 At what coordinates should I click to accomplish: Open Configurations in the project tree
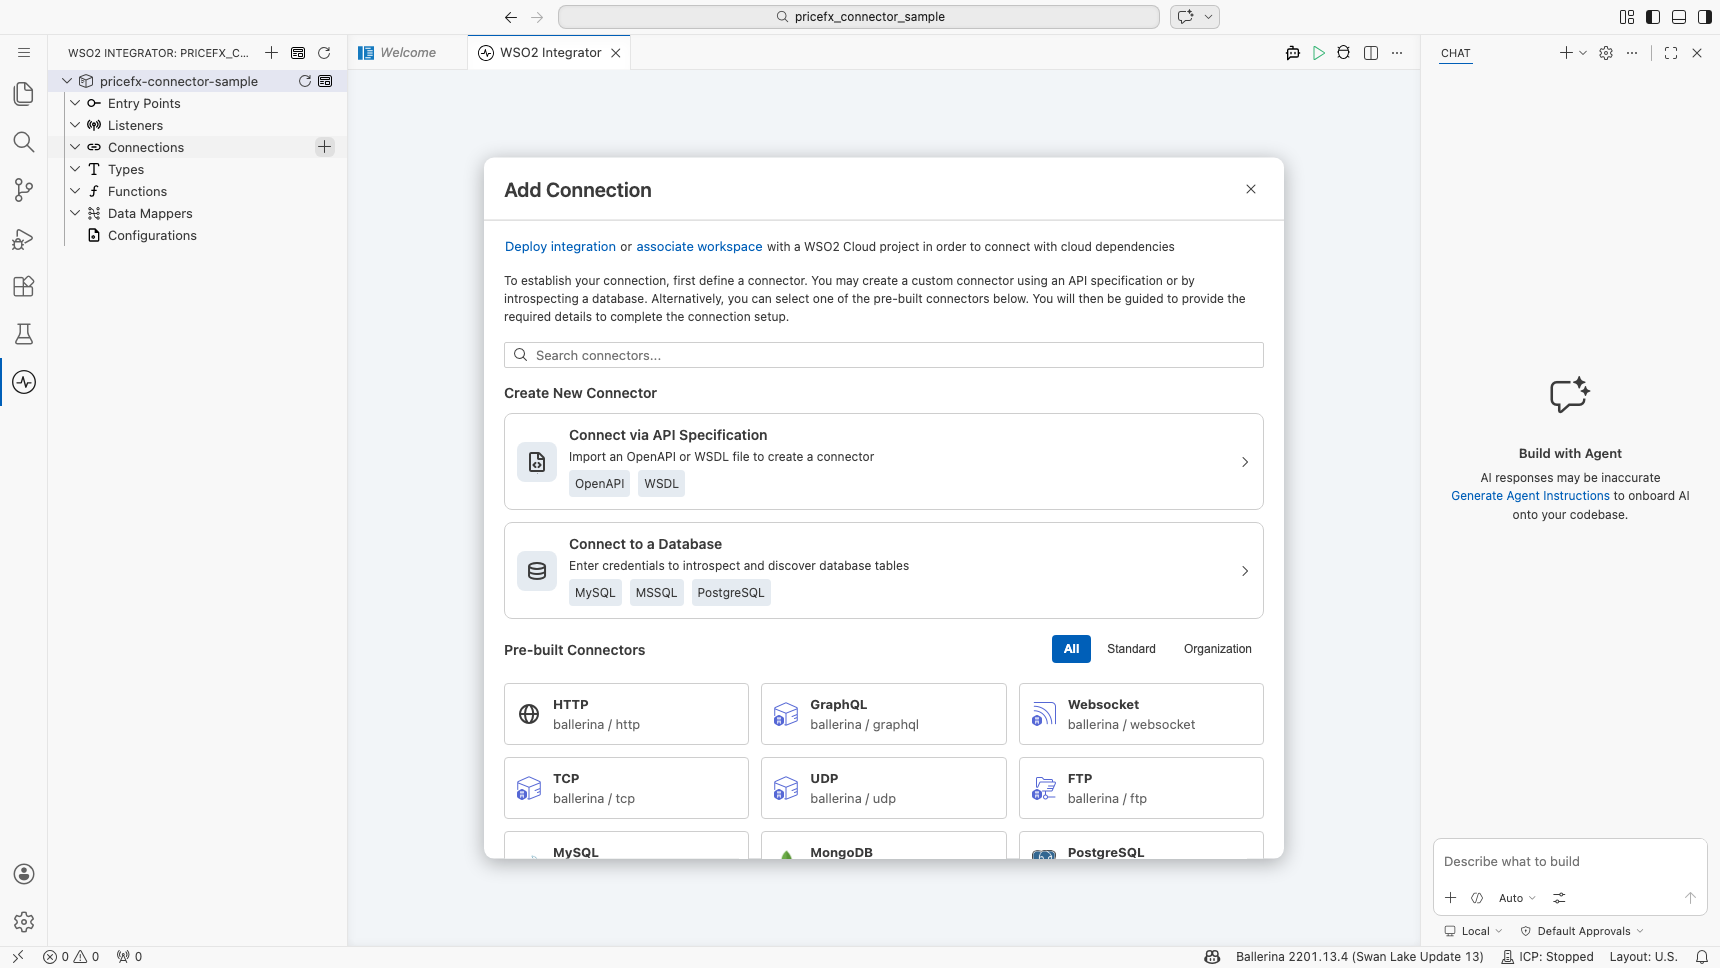[152, 235]
